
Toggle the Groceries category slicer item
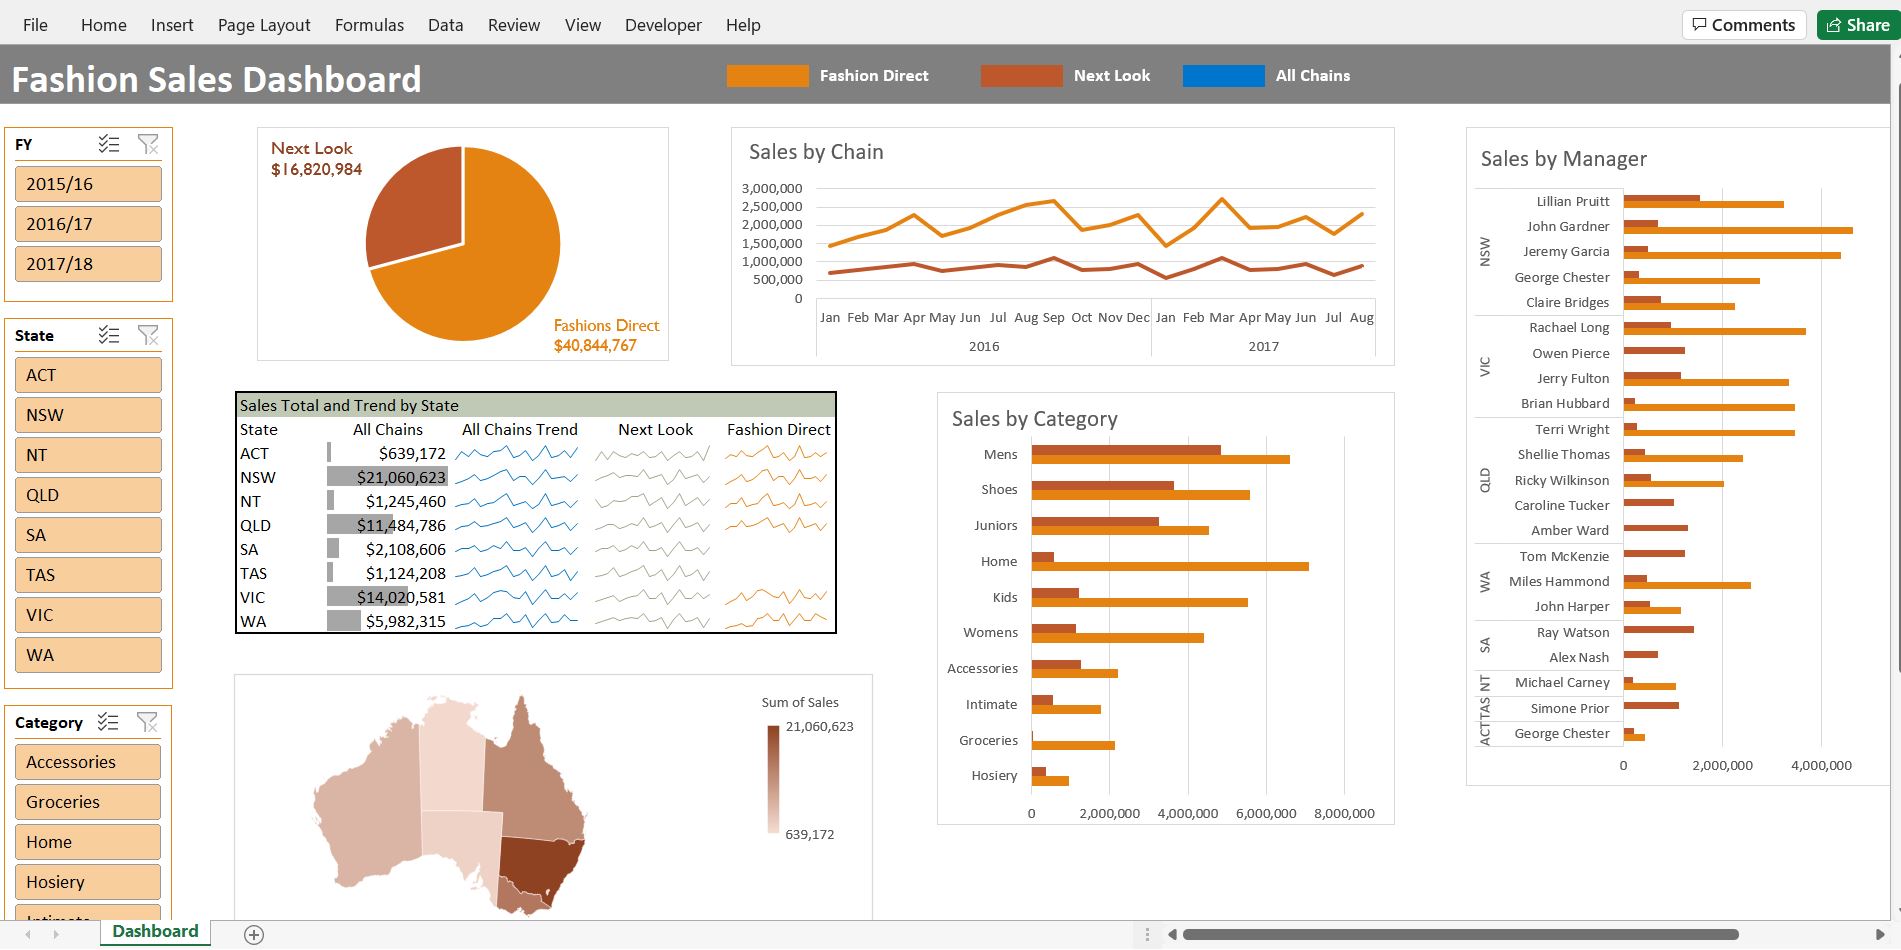(x=88, y=802)
